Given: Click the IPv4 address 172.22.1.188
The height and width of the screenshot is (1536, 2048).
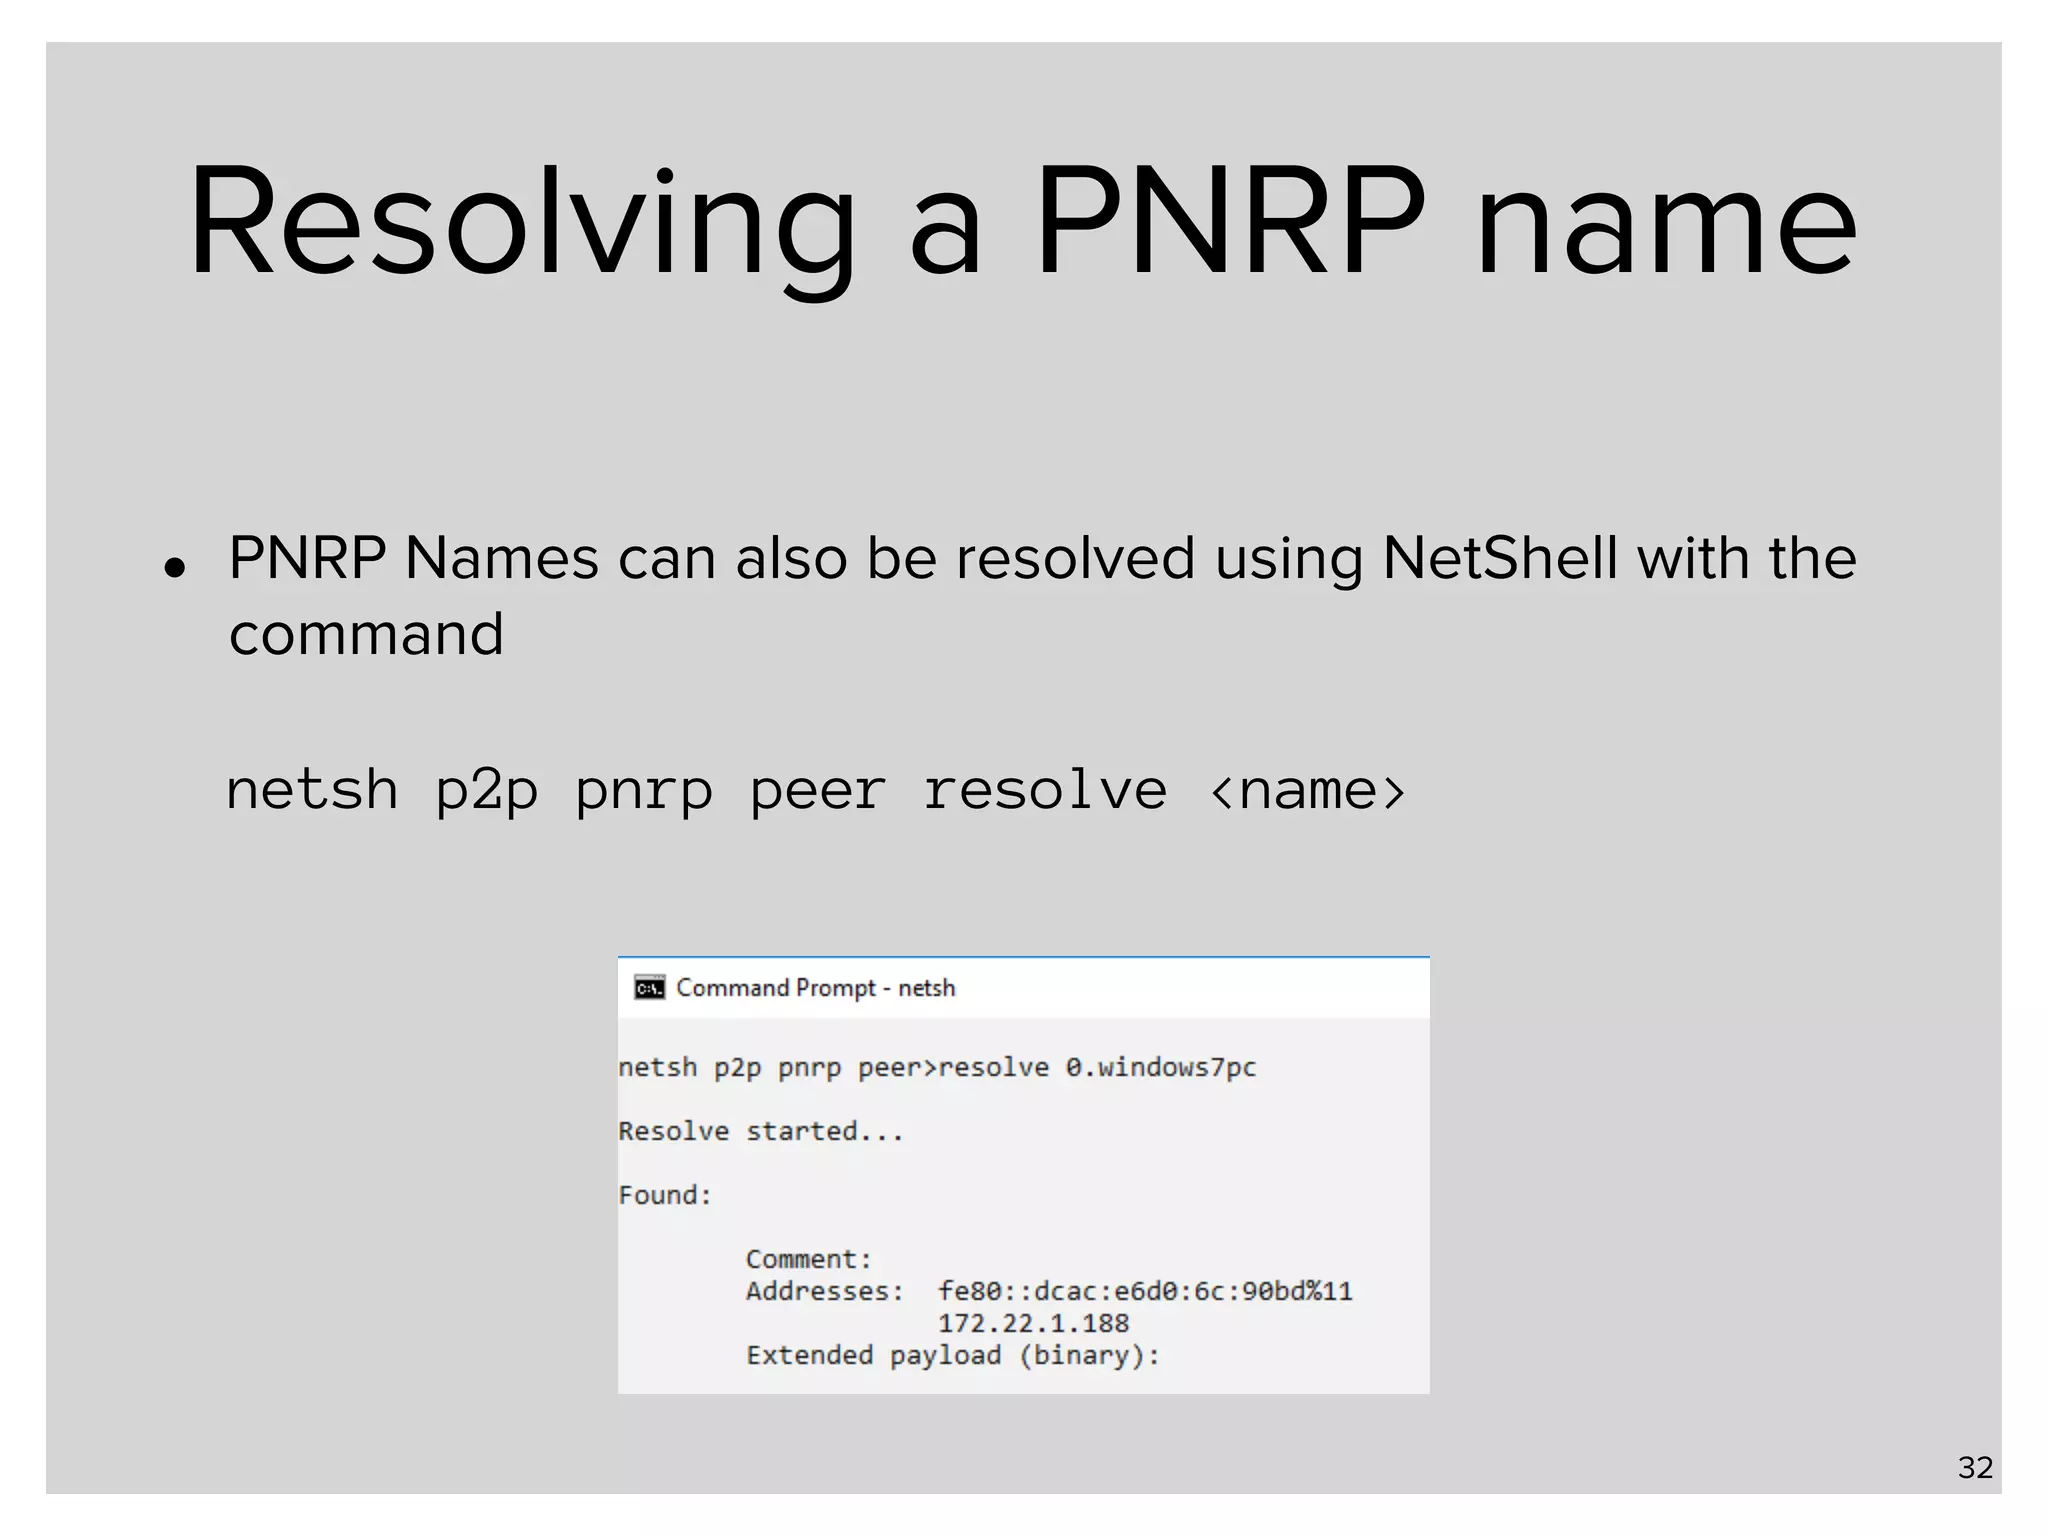Looking at the screenshot, I should pyautogui.click(x=1033, y=1323).
